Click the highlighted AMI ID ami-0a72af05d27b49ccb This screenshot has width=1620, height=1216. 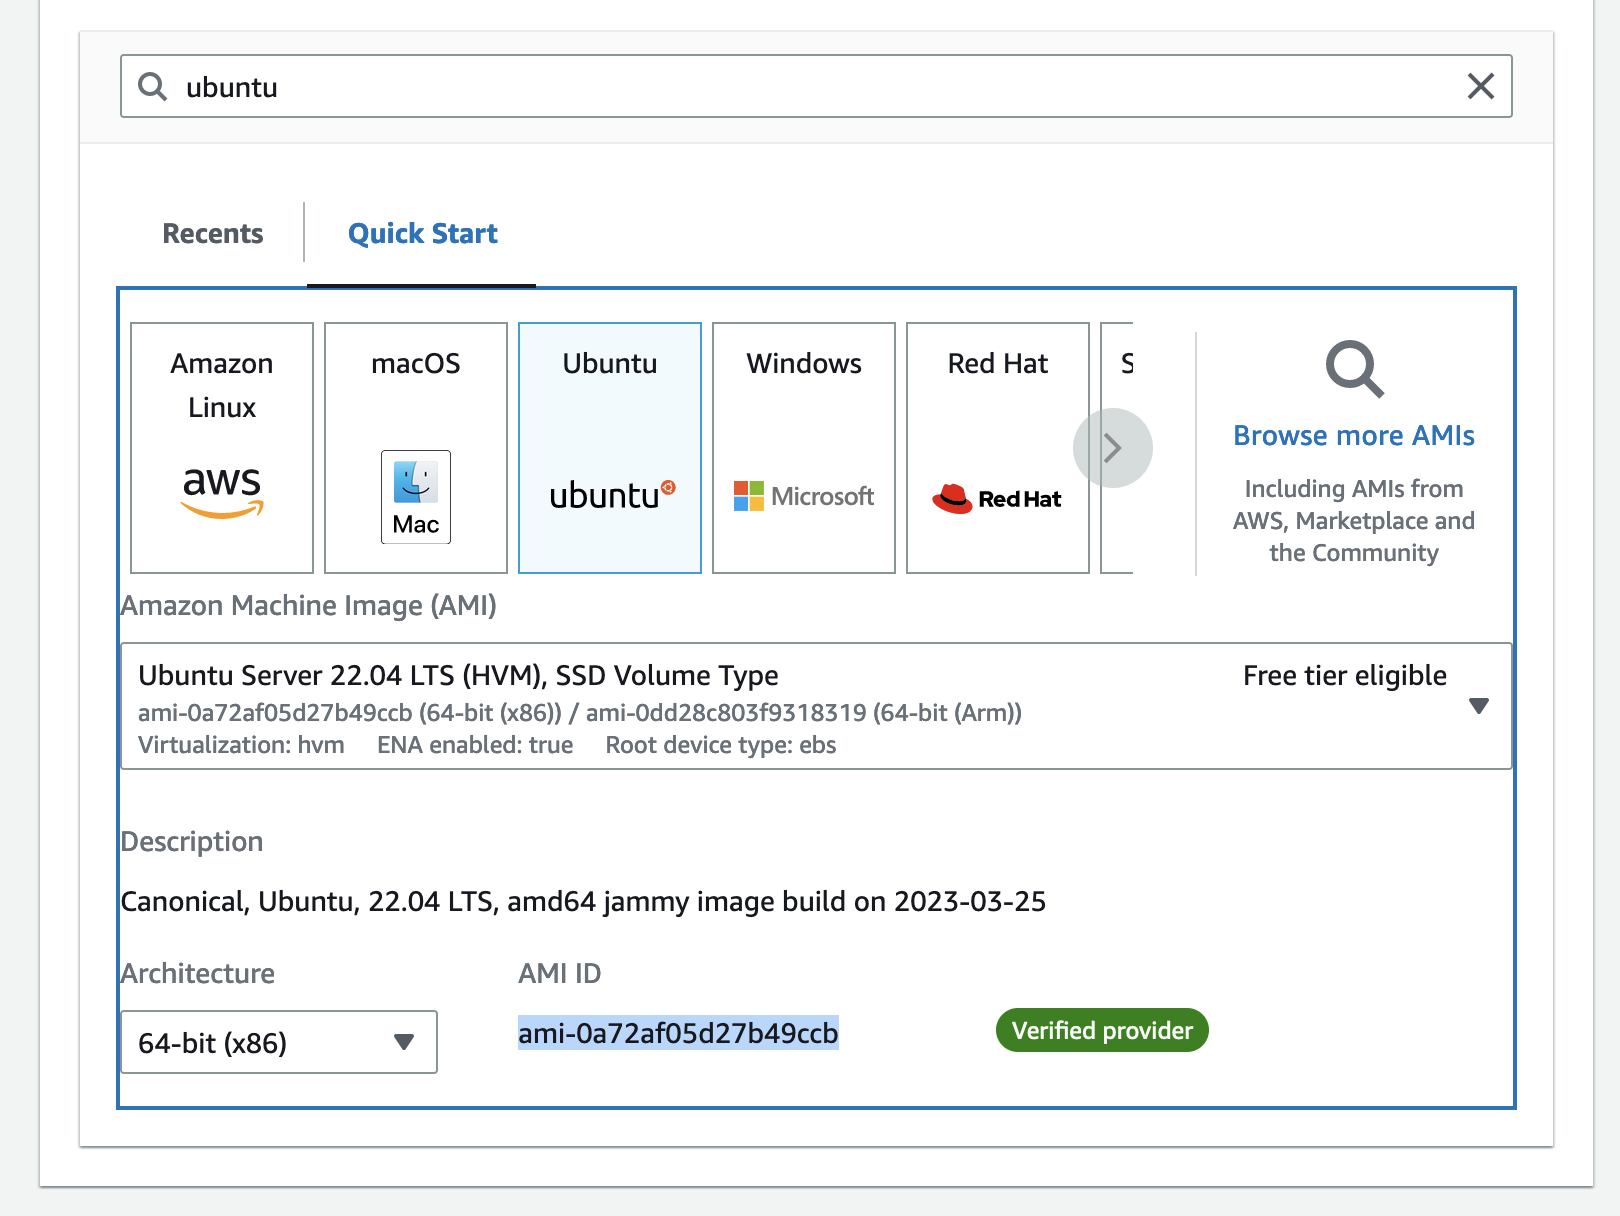pyautogui.click(x=678, y=1032)
